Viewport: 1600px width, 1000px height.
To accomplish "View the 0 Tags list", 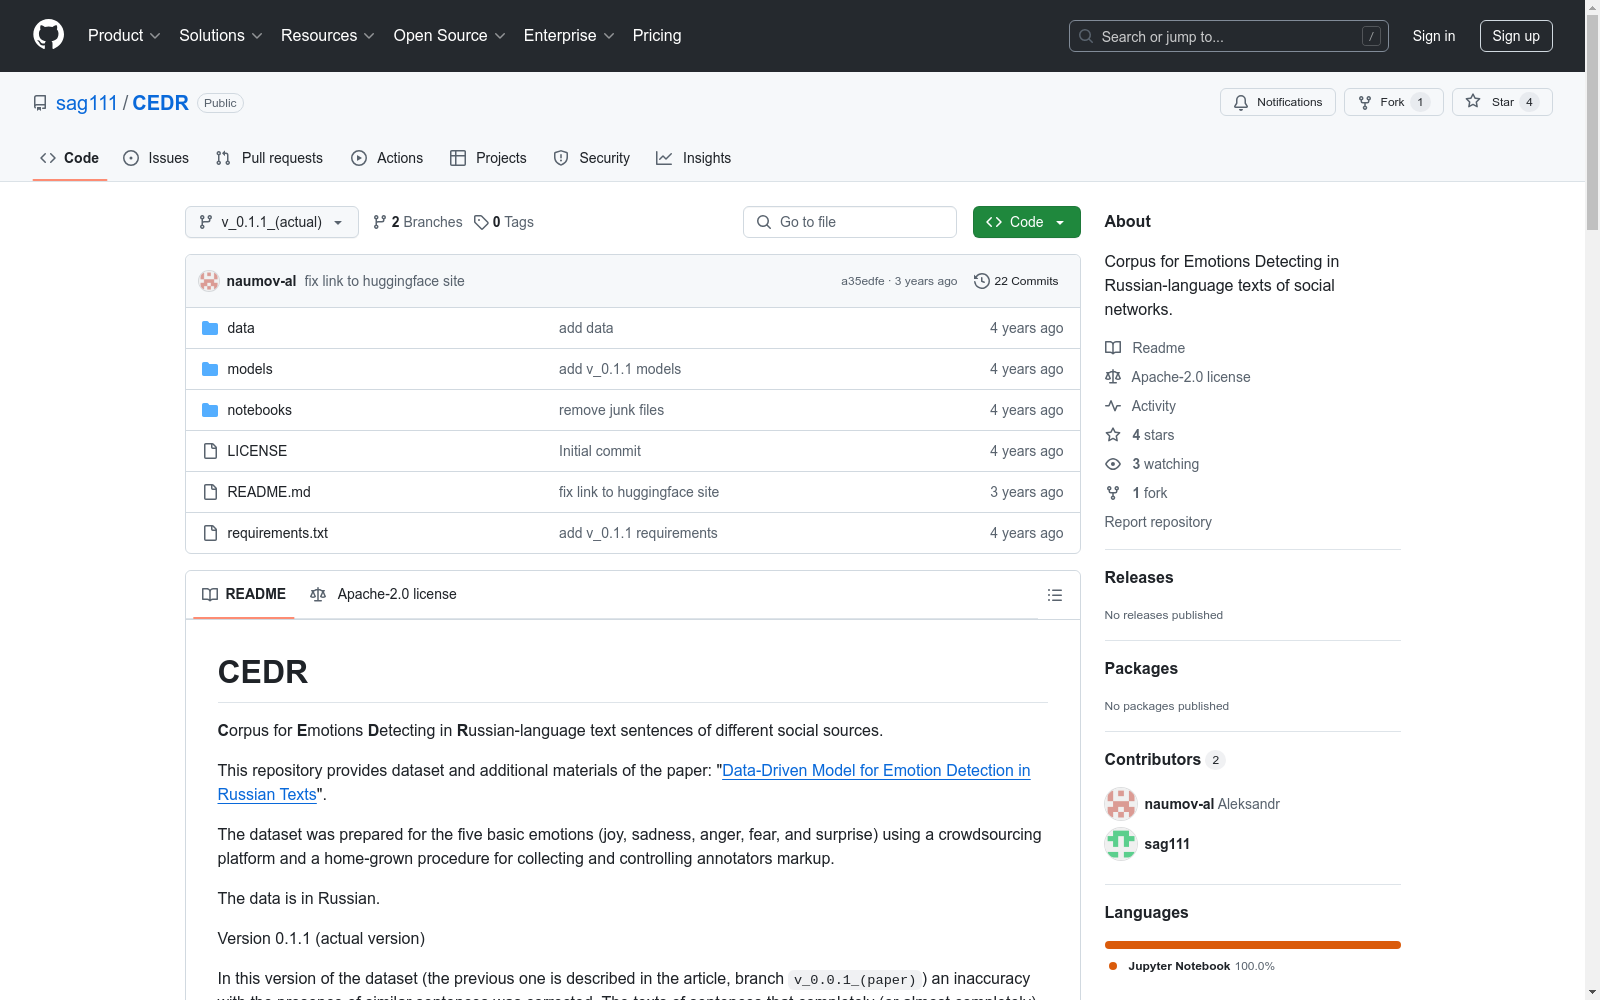I will [504, 222].
